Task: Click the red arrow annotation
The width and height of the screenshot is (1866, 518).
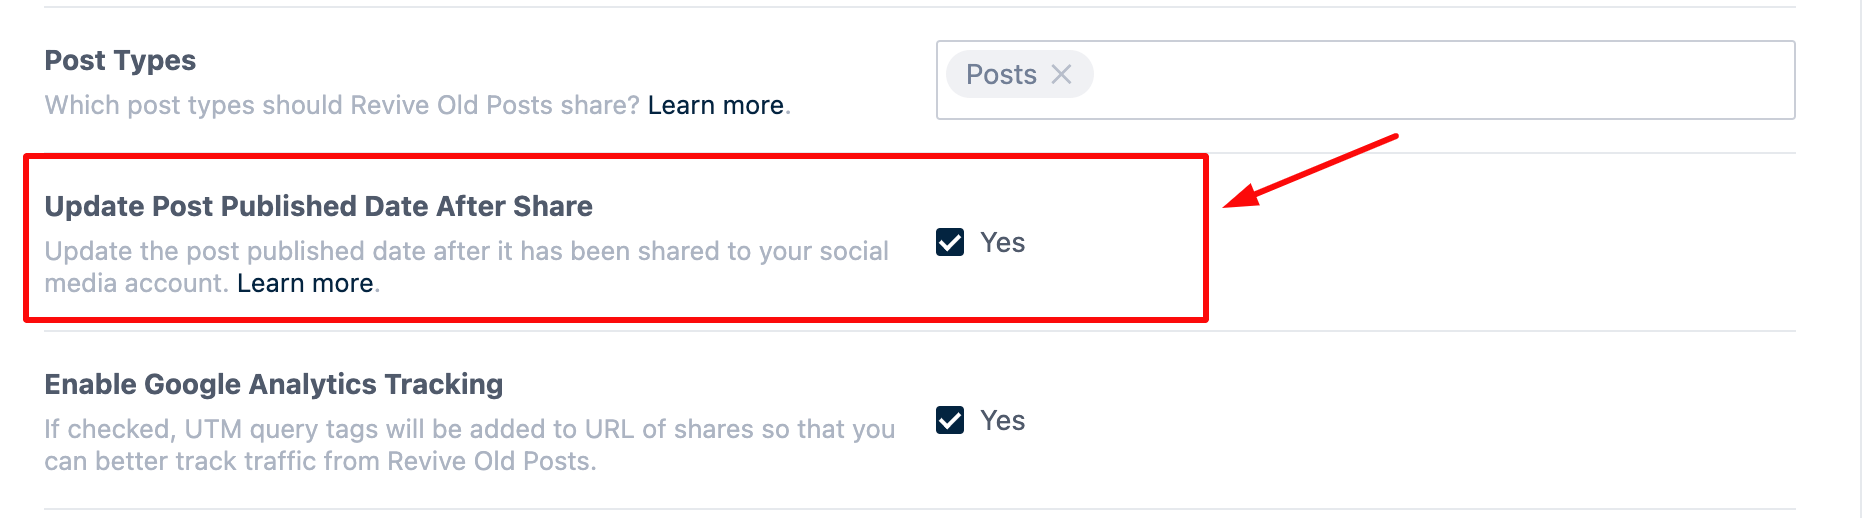Action: pyautogui.click(x=1310, y=168)
